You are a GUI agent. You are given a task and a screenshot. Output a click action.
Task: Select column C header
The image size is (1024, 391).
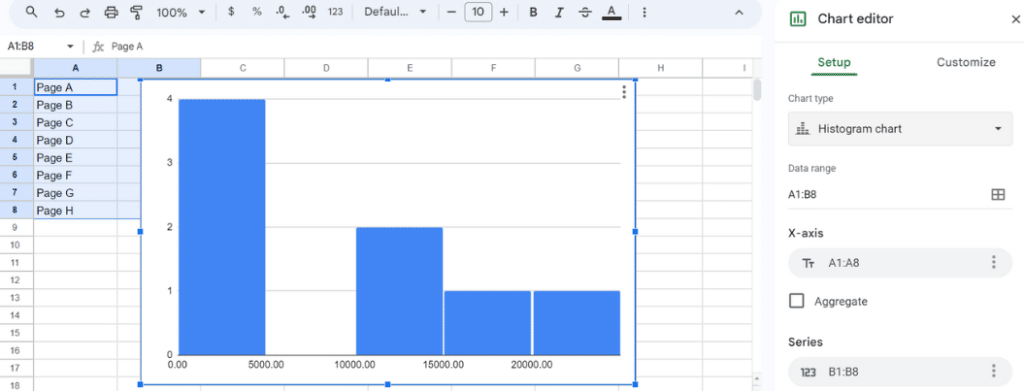pos(243,68)
